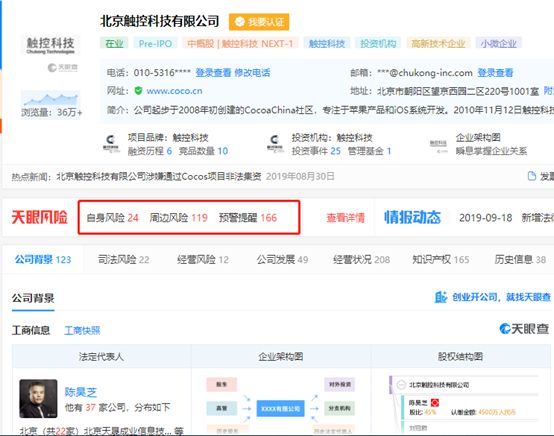Click 查看详情 risk details link
The width and height of the screenshot is (554, 436).
[x=345, y=218]
